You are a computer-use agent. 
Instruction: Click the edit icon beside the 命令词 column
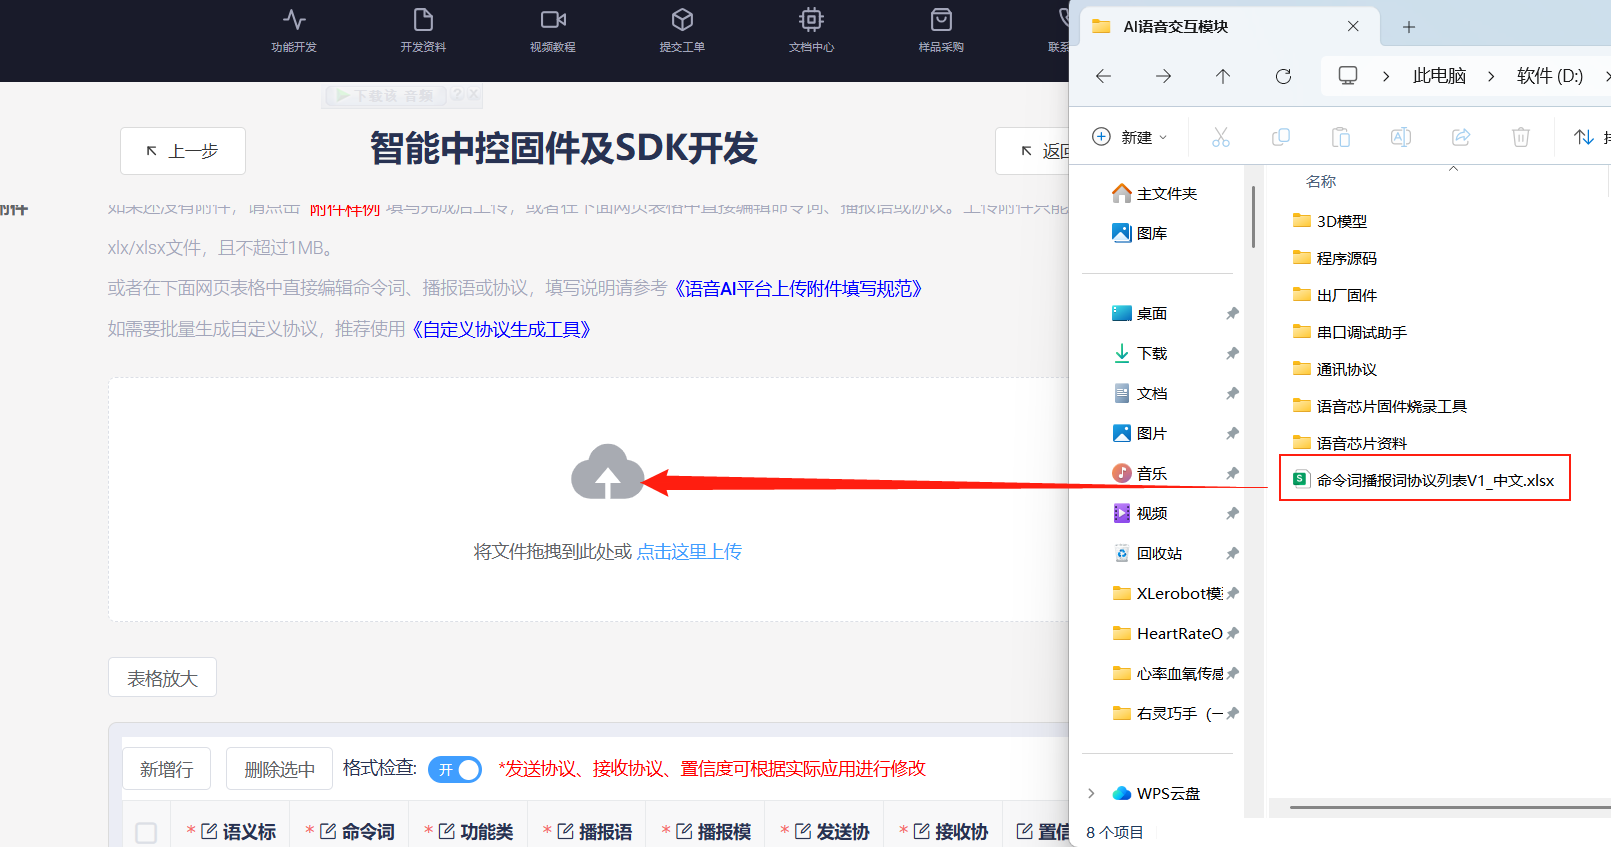(x=328, y=831)
